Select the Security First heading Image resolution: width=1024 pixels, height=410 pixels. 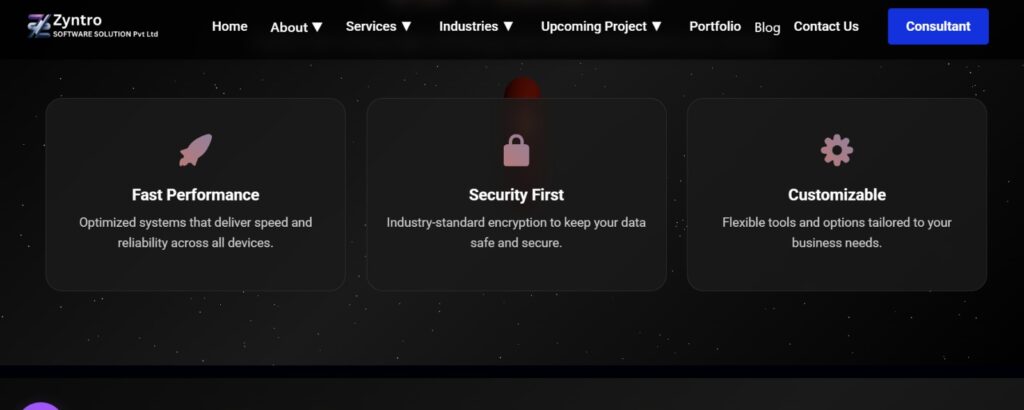coord(516,195)
